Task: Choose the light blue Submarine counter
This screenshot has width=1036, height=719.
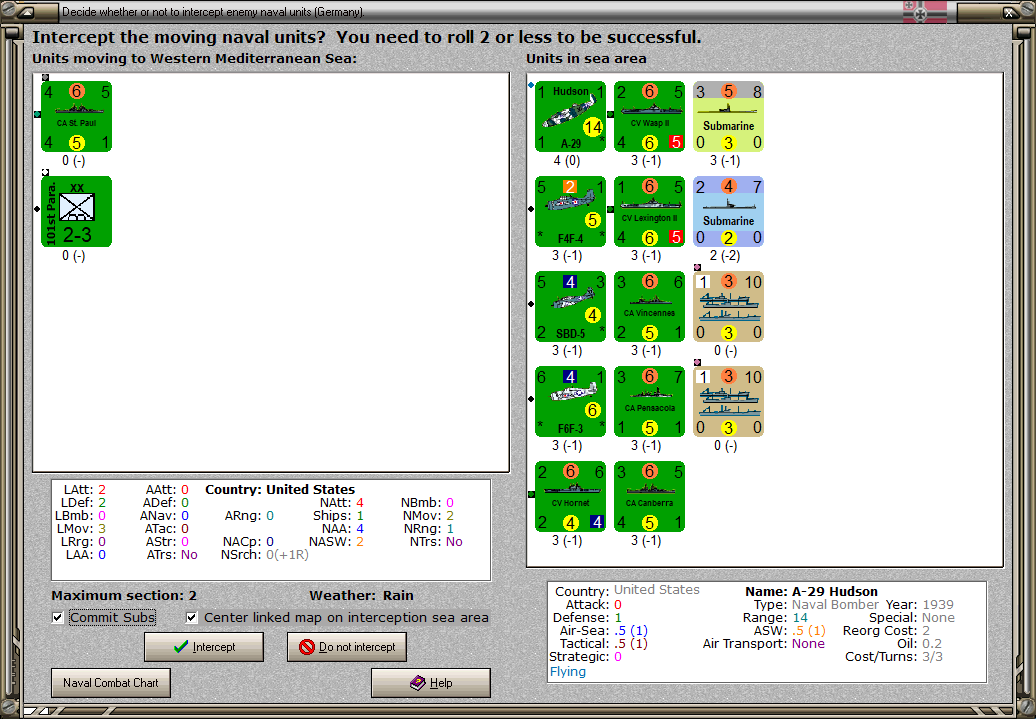Action: click(x=729, y=211)
